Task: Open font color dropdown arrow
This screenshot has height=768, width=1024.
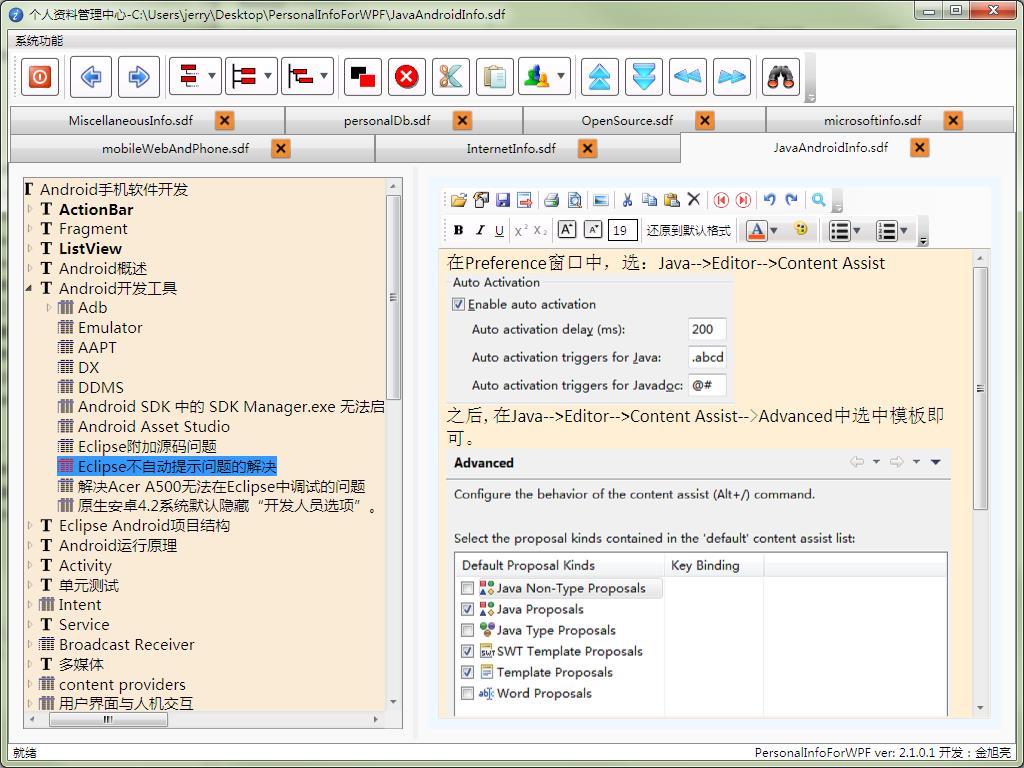Action: pyautogui.click(x=774, y=230)
